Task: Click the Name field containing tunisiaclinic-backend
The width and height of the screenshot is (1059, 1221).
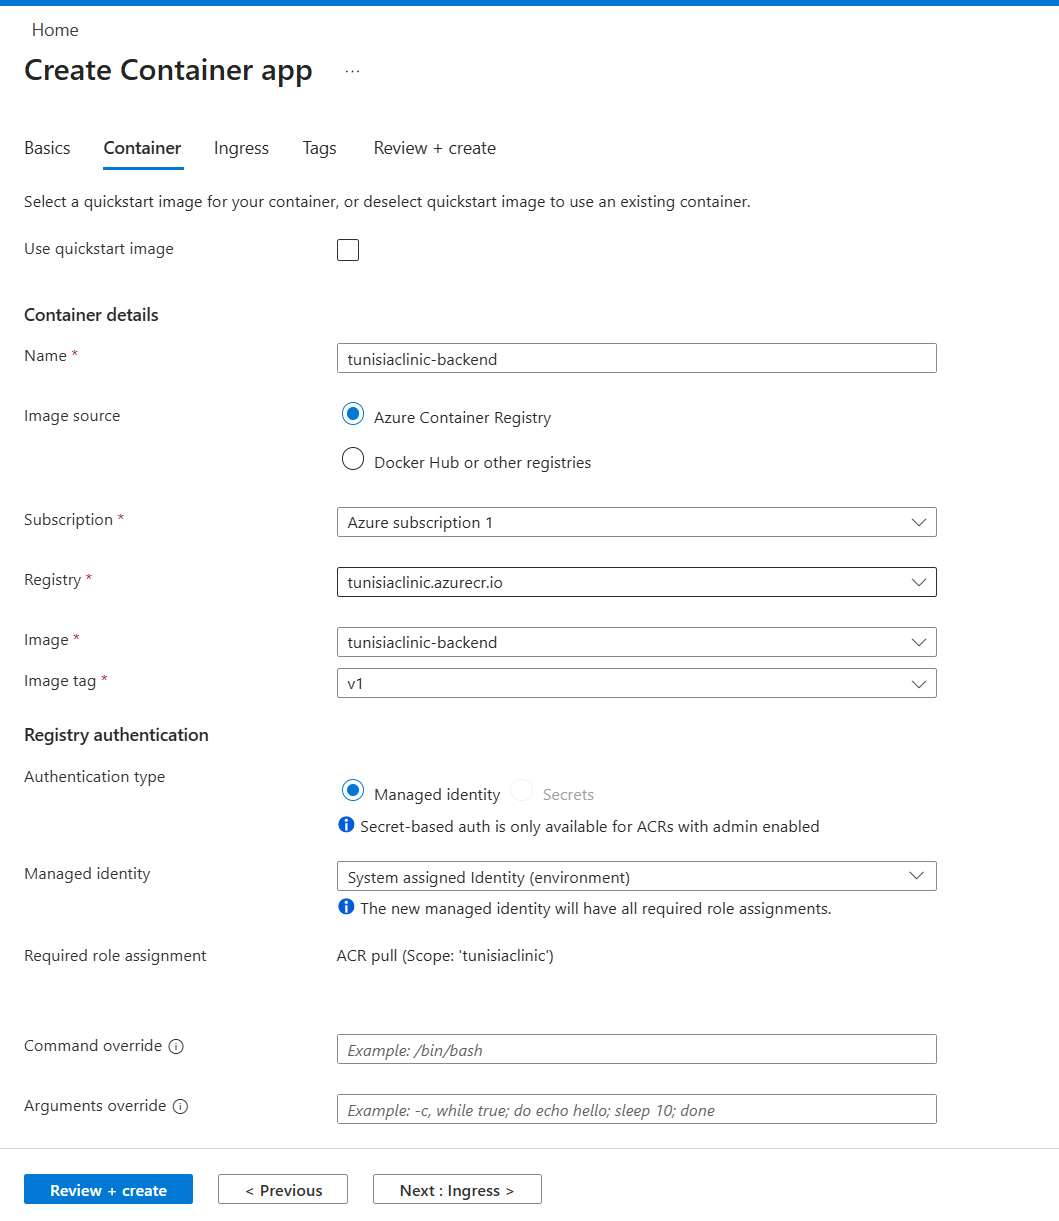Action: point(636,358)
